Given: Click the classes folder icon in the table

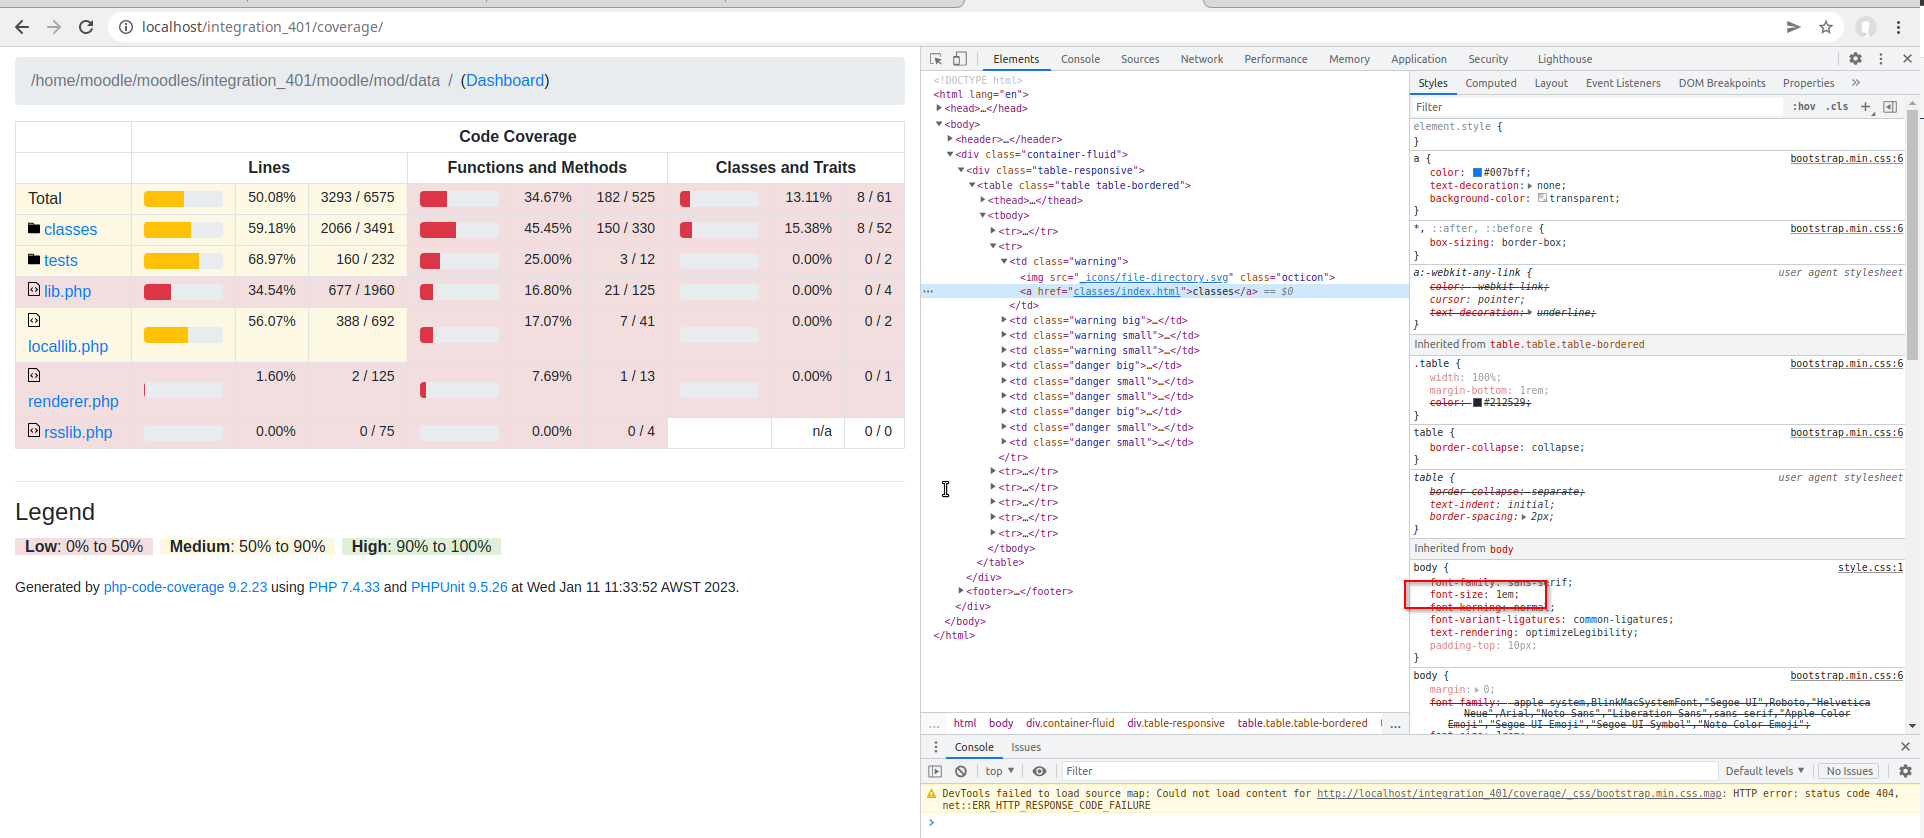Looking at the screenshot, I should (x=34, y=228).
